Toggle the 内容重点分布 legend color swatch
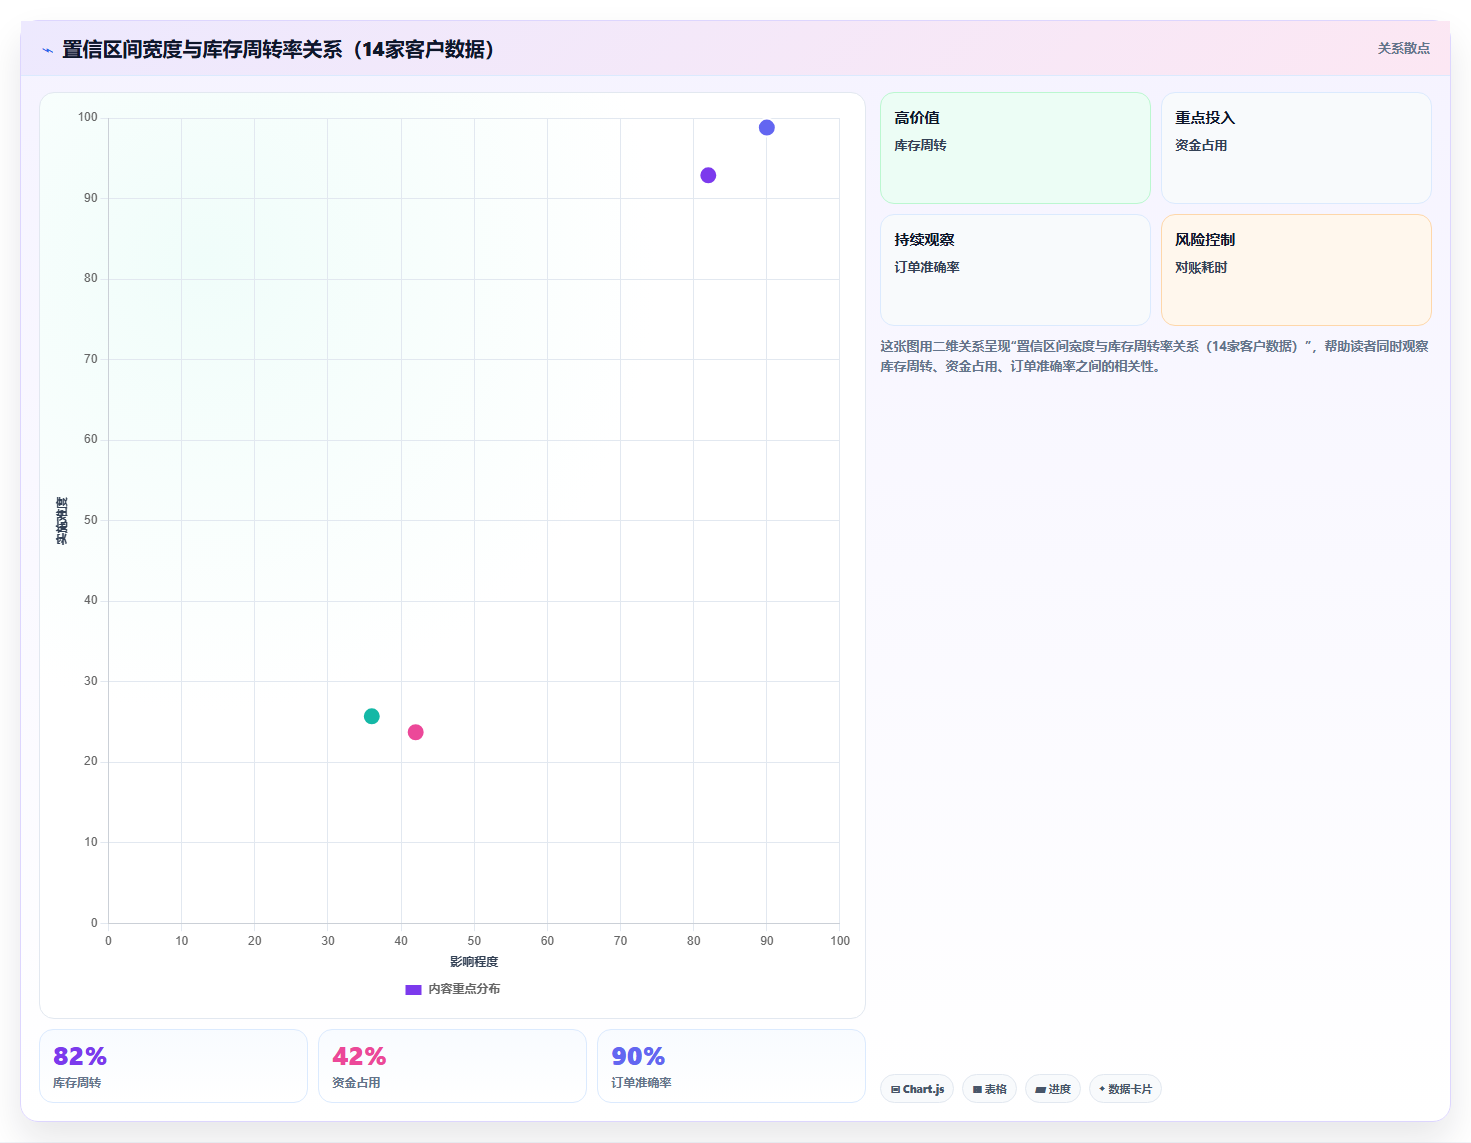The image size is (1471, 1143). coord(413,989)
